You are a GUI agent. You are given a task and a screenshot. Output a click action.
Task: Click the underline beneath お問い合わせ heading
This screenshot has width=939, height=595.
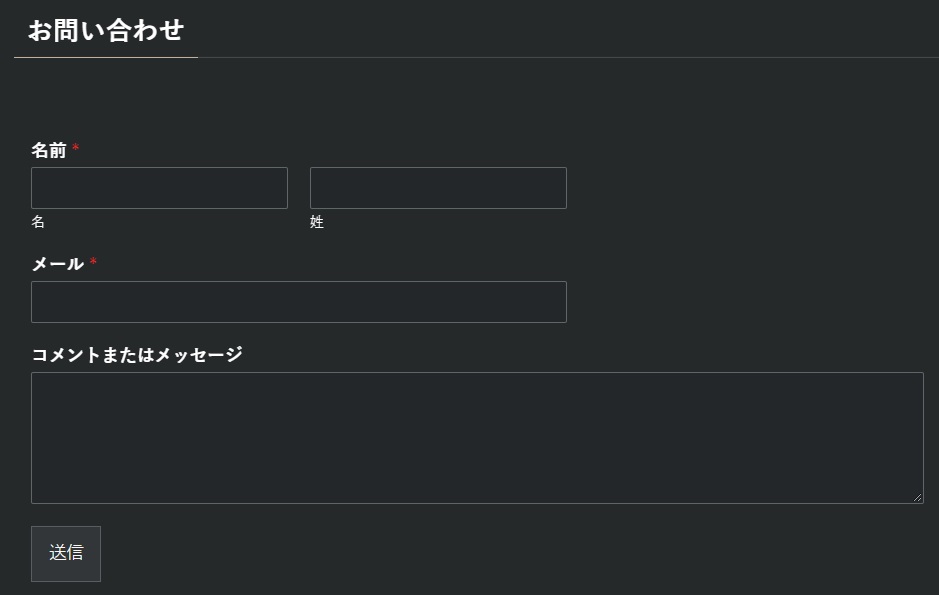tap(106, 58)
